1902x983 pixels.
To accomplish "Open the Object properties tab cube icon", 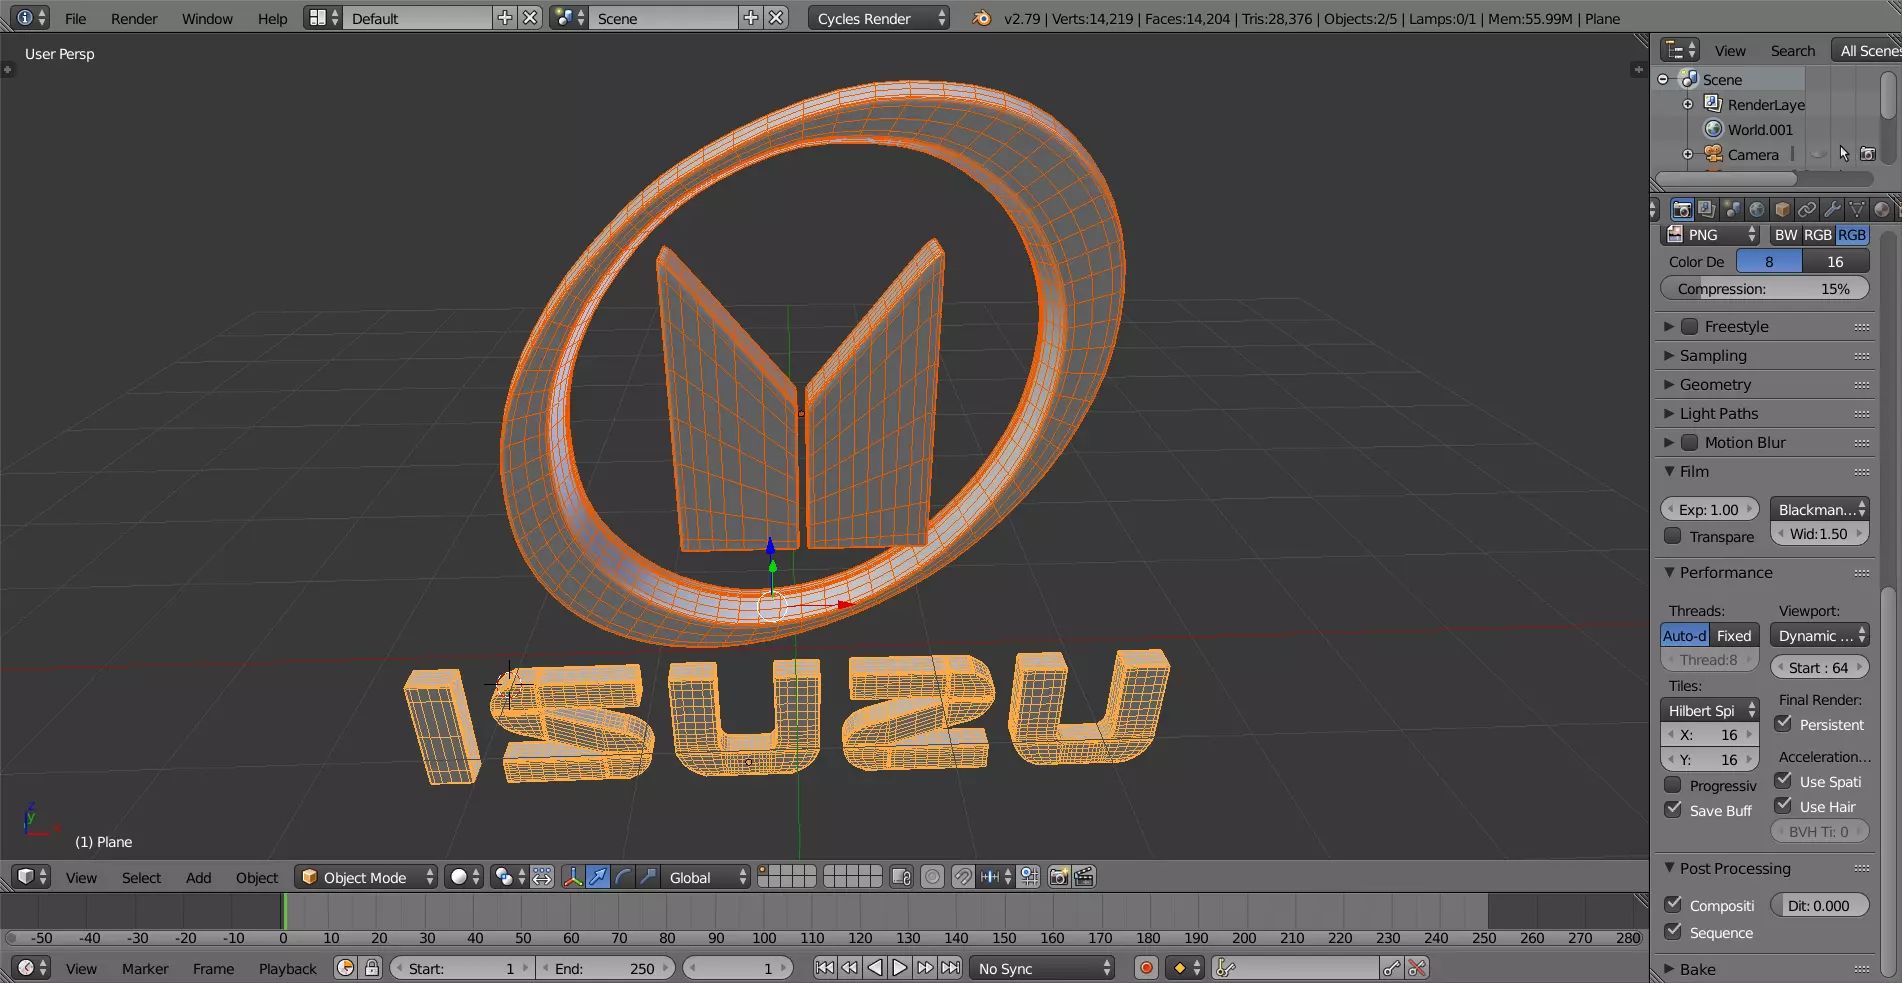I will click(x=1782, y=209).
